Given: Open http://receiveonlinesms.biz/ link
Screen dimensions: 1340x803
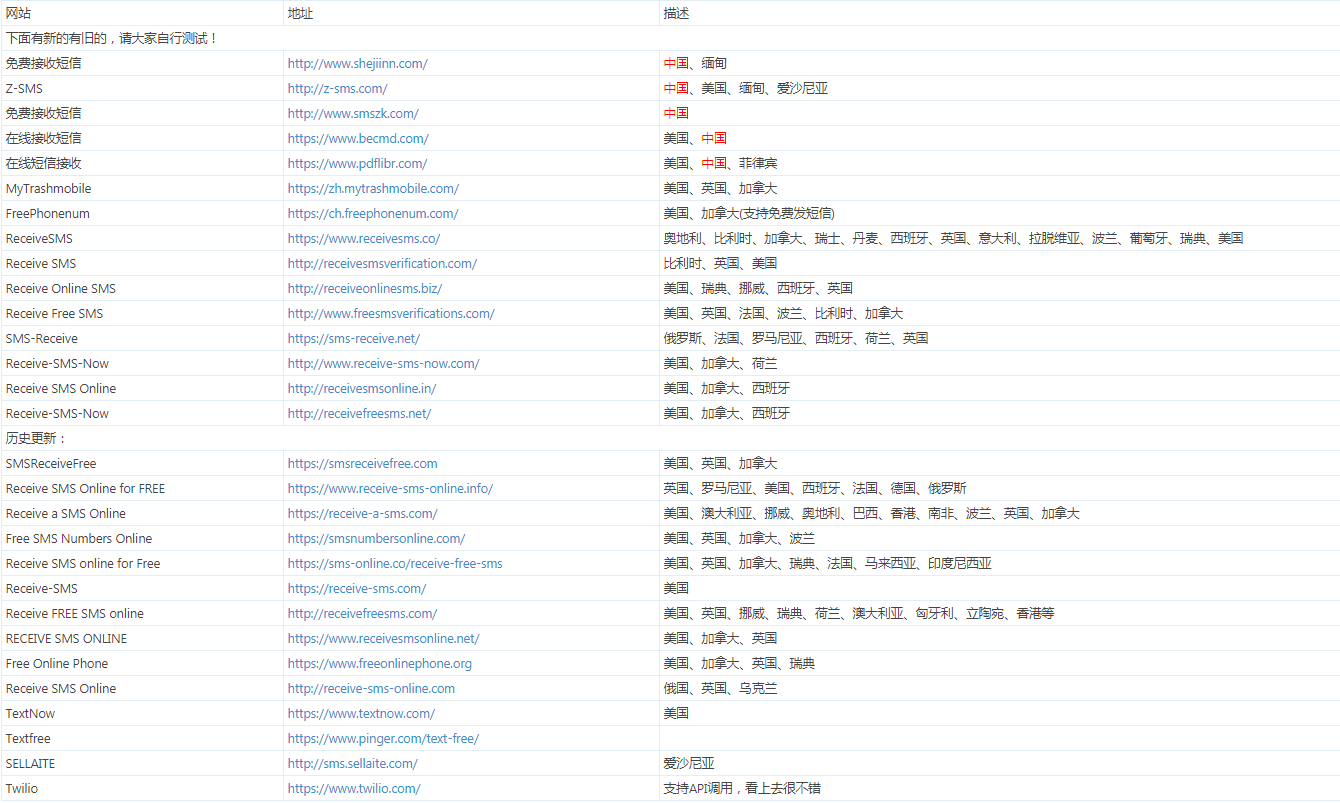Looking at the screenshot, I should click(365, 288).
